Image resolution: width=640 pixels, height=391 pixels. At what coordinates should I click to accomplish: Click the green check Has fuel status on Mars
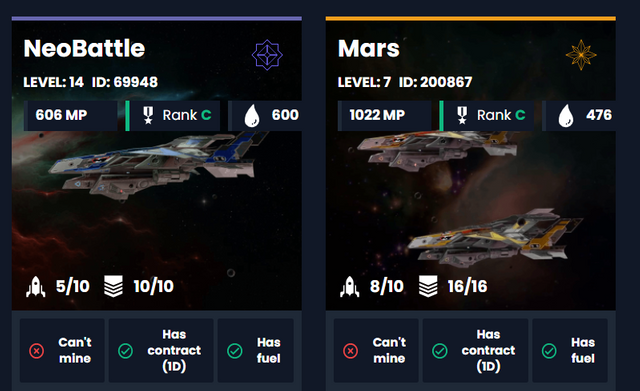click(x=570, y=351)
